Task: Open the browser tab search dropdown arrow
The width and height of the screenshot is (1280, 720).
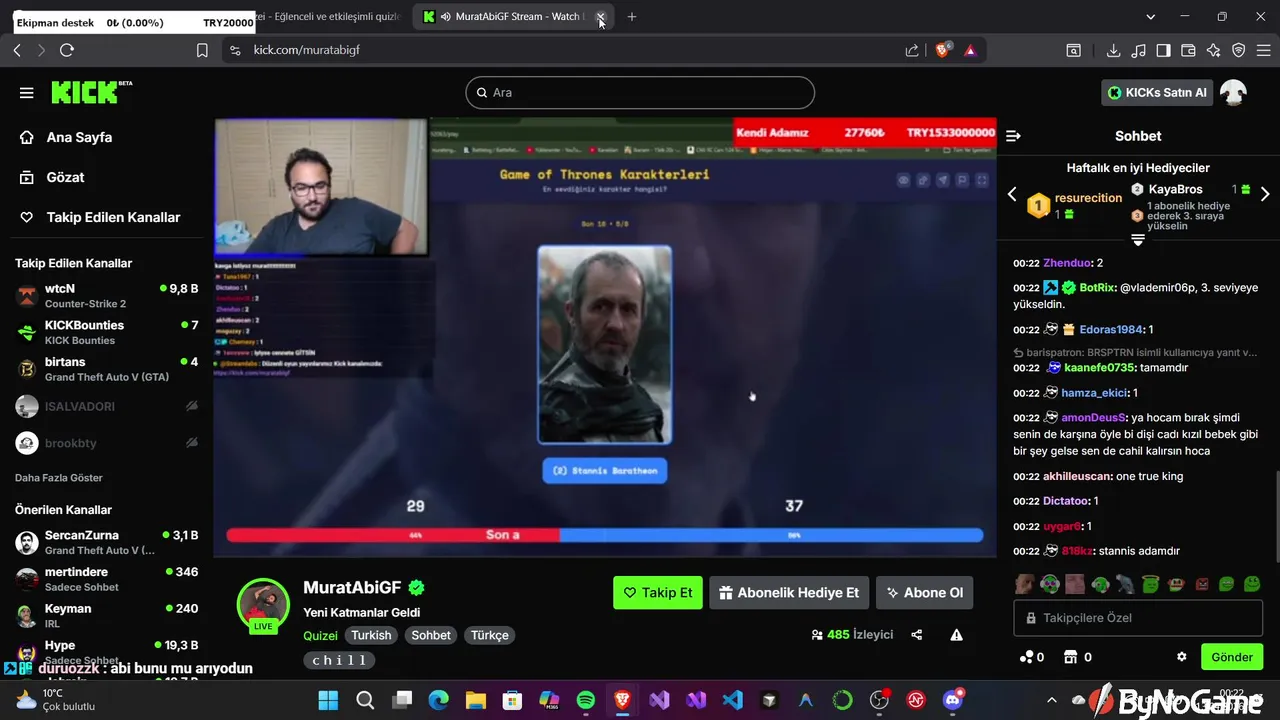Action: pyautogui.click(x=1152, y=17)
